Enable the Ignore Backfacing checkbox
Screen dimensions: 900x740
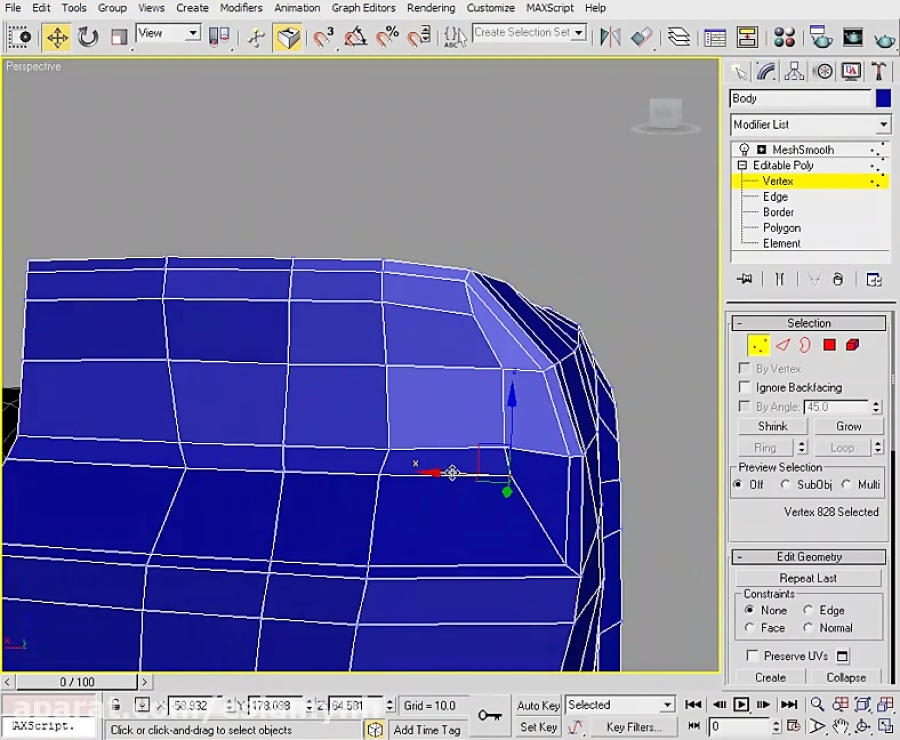pos(744,387)
